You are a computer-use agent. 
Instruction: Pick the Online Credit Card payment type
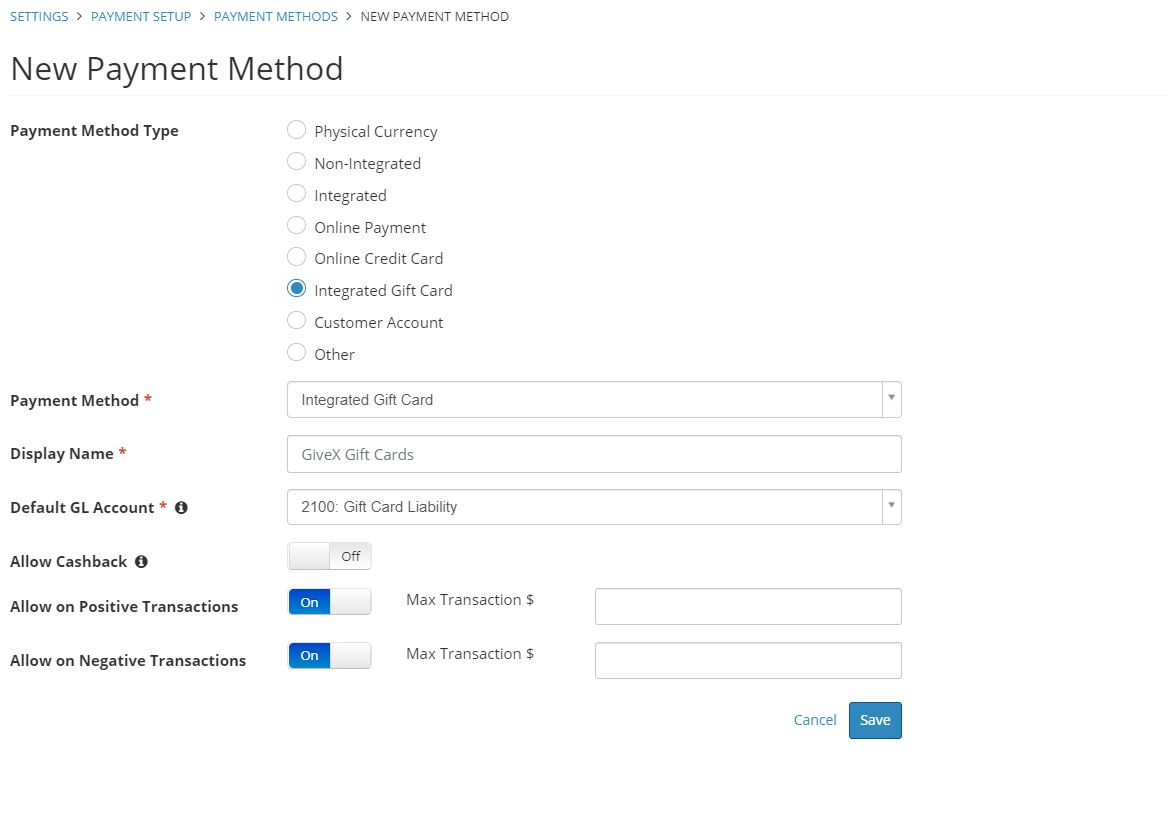[x=296, y=256]
